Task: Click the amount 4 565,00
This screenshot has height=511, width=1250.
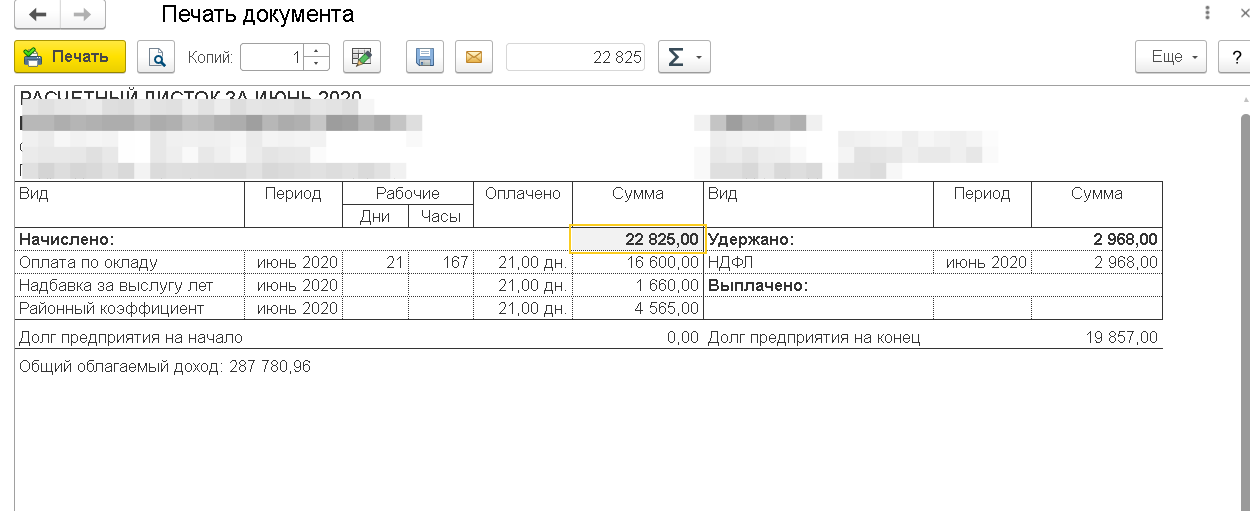Action: (667, 309)
